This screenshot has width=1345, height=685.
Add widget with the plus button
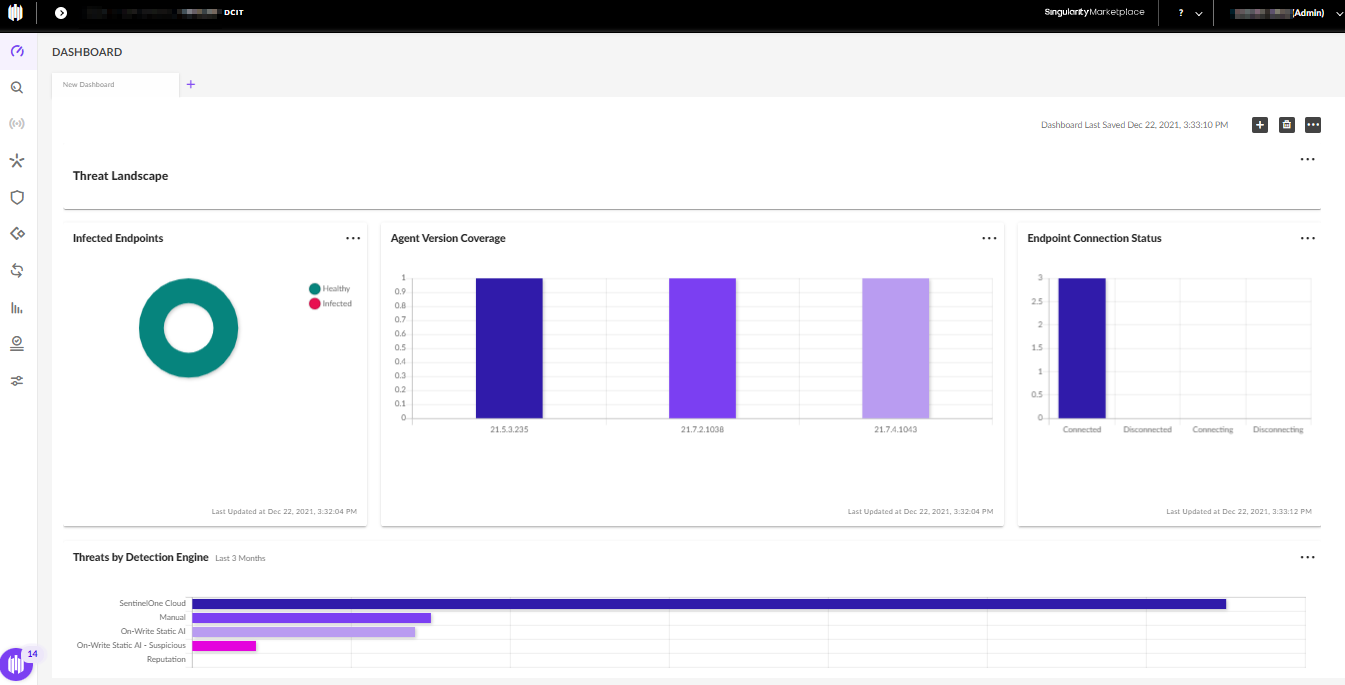coord(1260,125)
